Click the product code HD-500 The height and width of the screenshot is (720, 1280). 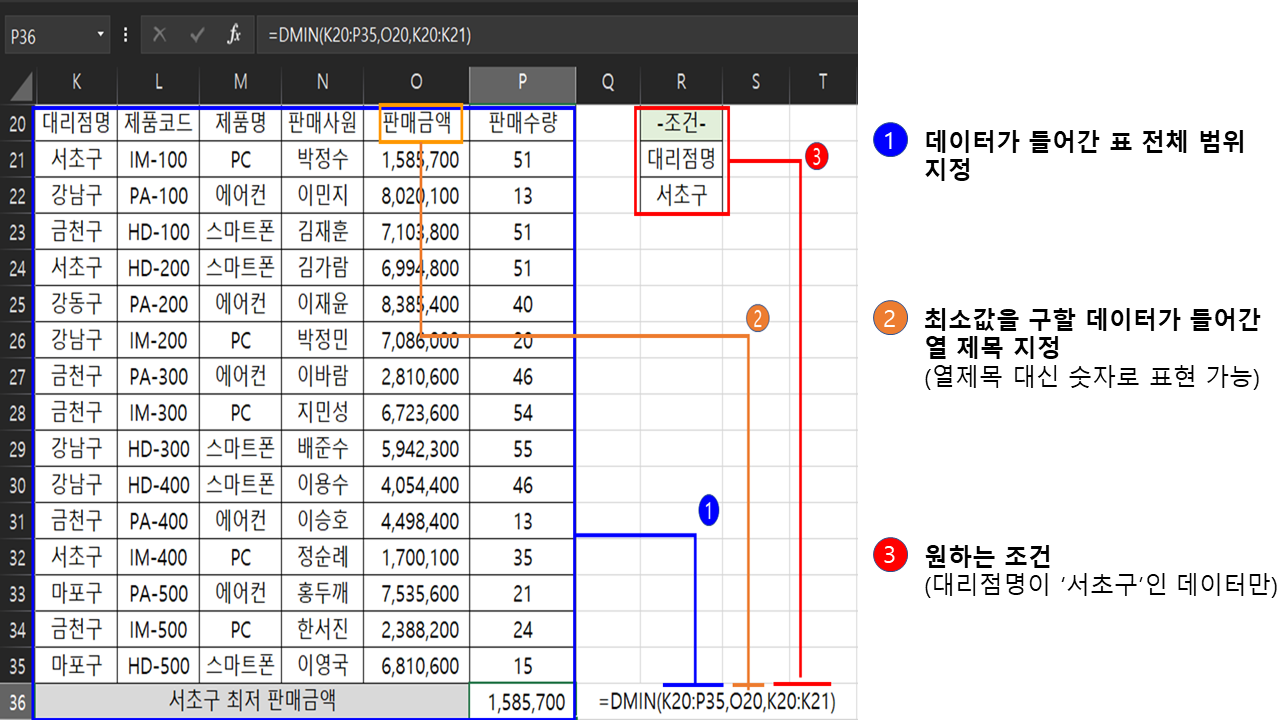[x=158, y=666]
